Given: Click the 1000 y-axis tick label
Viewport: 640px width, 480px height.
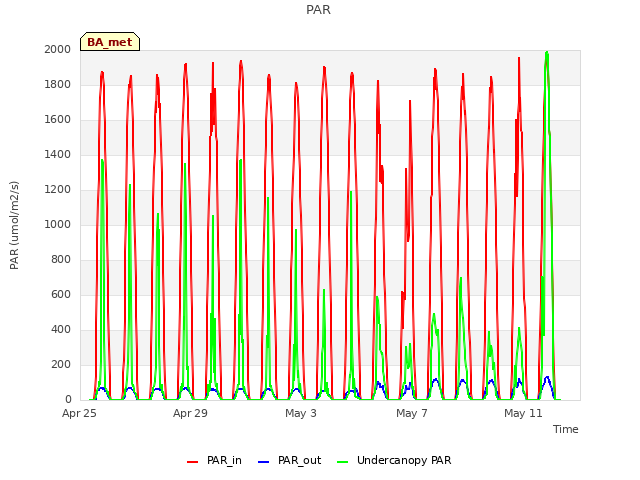Looking at the screenshot, I should pyautogui.click(x=58, y=224).
